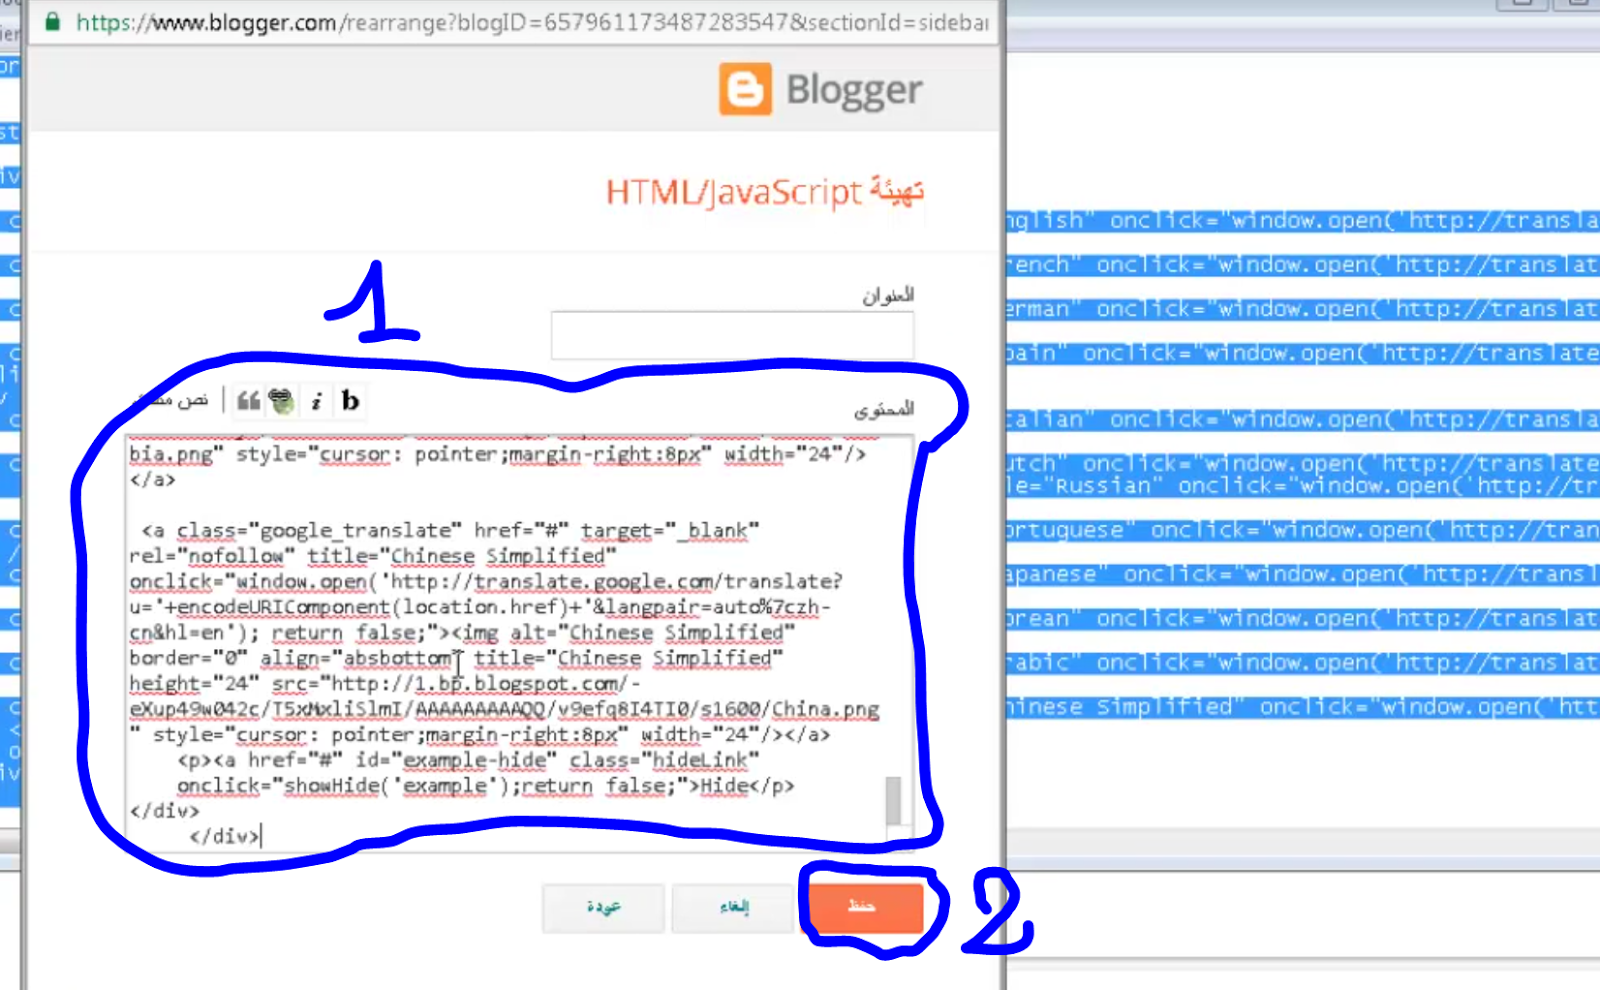1600x990 pixels.
Task: Click the 'nofollow' rel value in code
Action: [x=236, y=556]
